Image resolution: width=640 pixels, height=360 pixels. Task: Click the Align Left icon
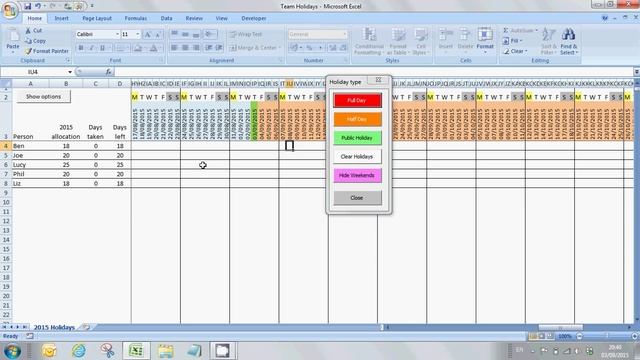(174, 48)
